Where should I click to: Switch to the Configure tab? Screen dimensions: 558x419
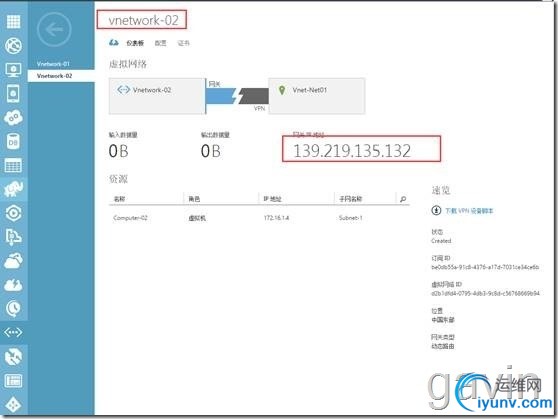(x=160, y=43)
